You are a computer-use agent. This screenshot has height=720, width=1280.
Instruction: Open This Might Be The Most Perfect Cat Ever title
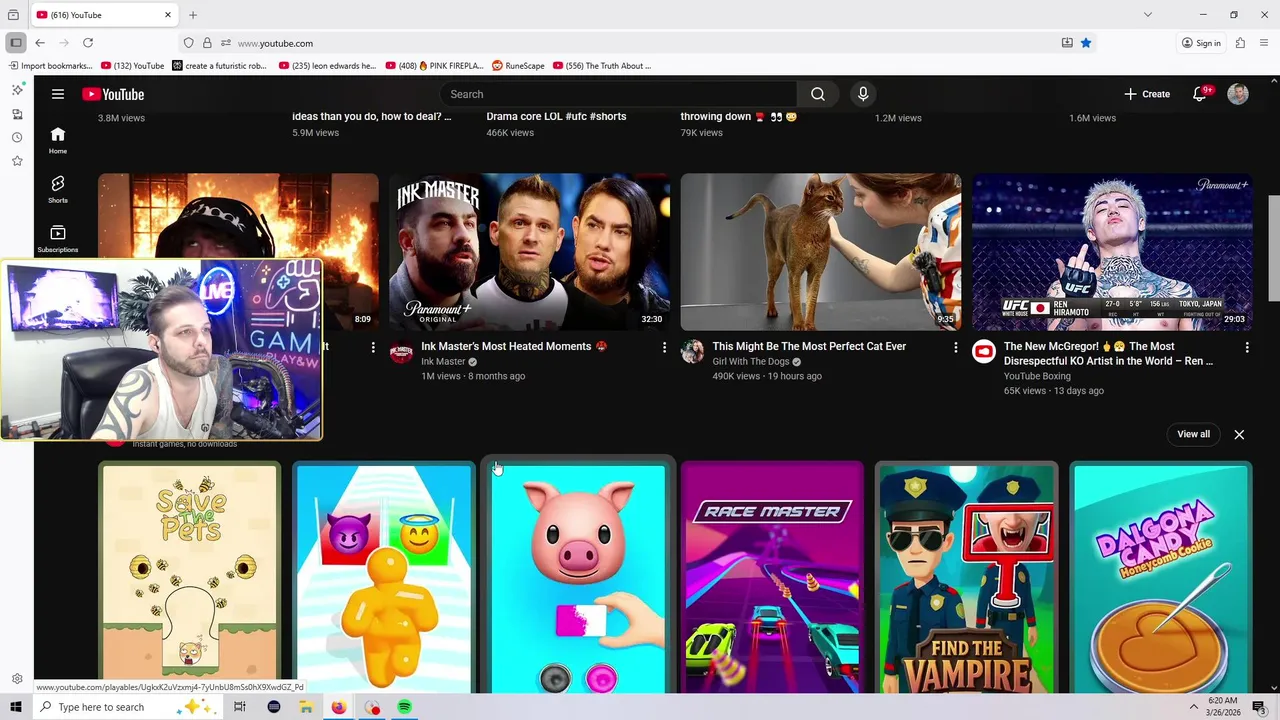coord(809,346)
